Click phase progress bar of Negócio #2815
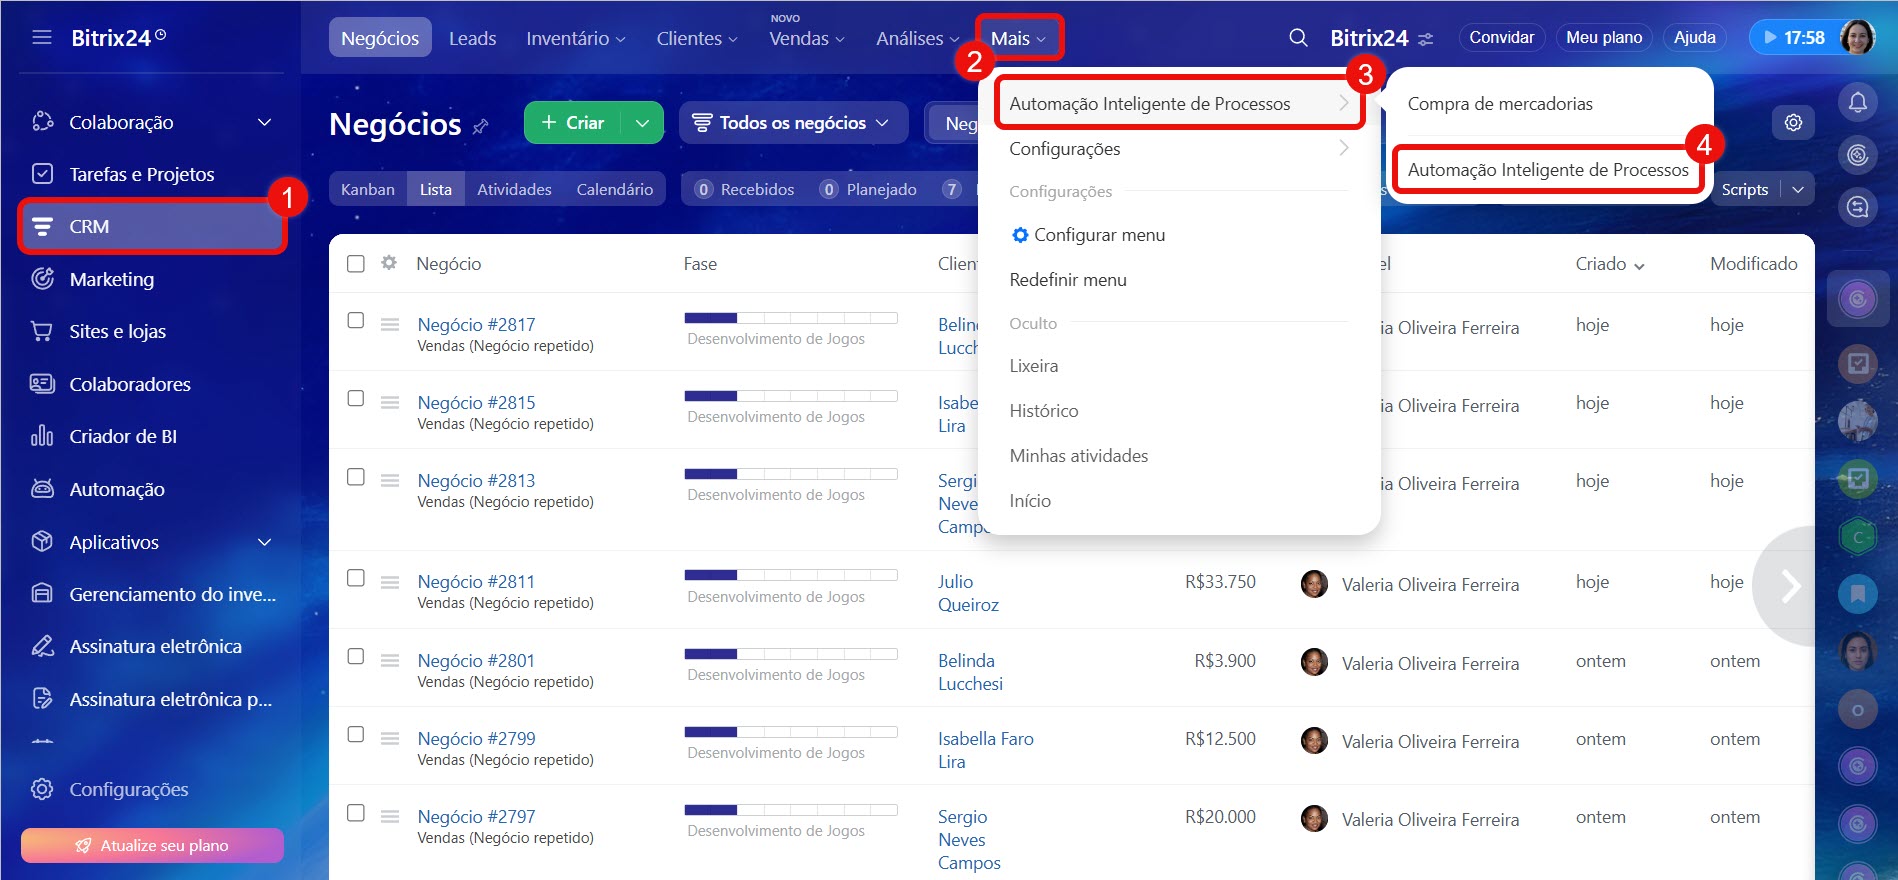The height and width of the screenshot is (880, 1898). pyautogui.click(x=790, y=396)
